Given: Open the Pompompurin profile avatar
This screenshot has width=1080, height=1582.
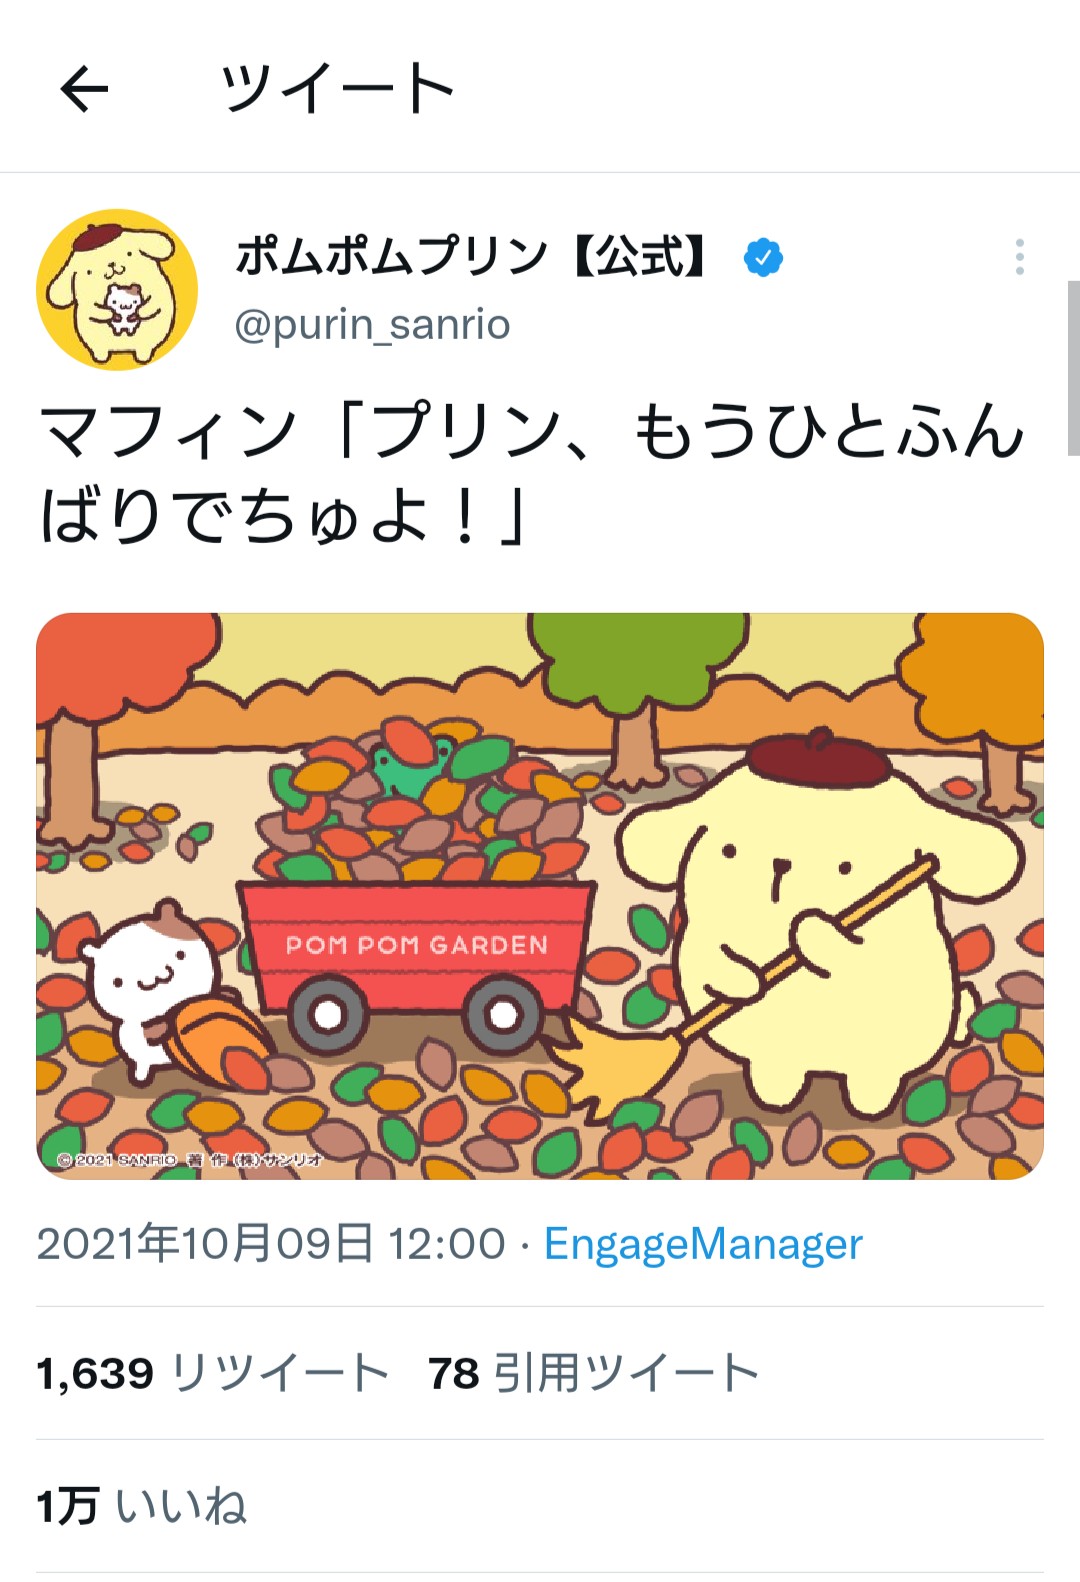Looking at the screenshot, I should click(117, 290).
